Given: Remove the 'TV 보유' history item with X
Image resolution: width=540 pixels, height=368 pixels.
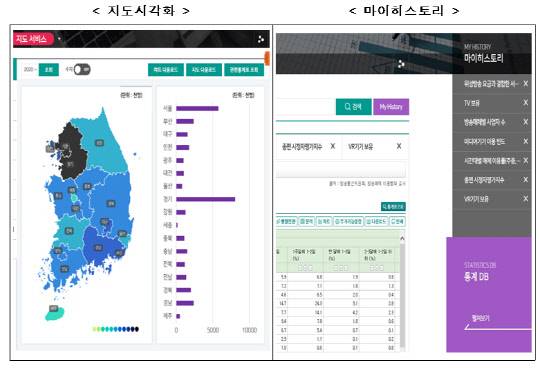Looking at the screenshot, I should coord(526,103).
